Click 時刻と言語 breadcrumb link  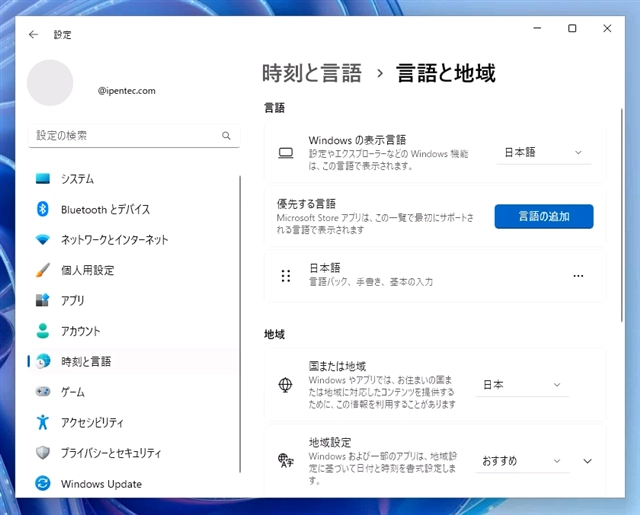click(x=312, y=73)
